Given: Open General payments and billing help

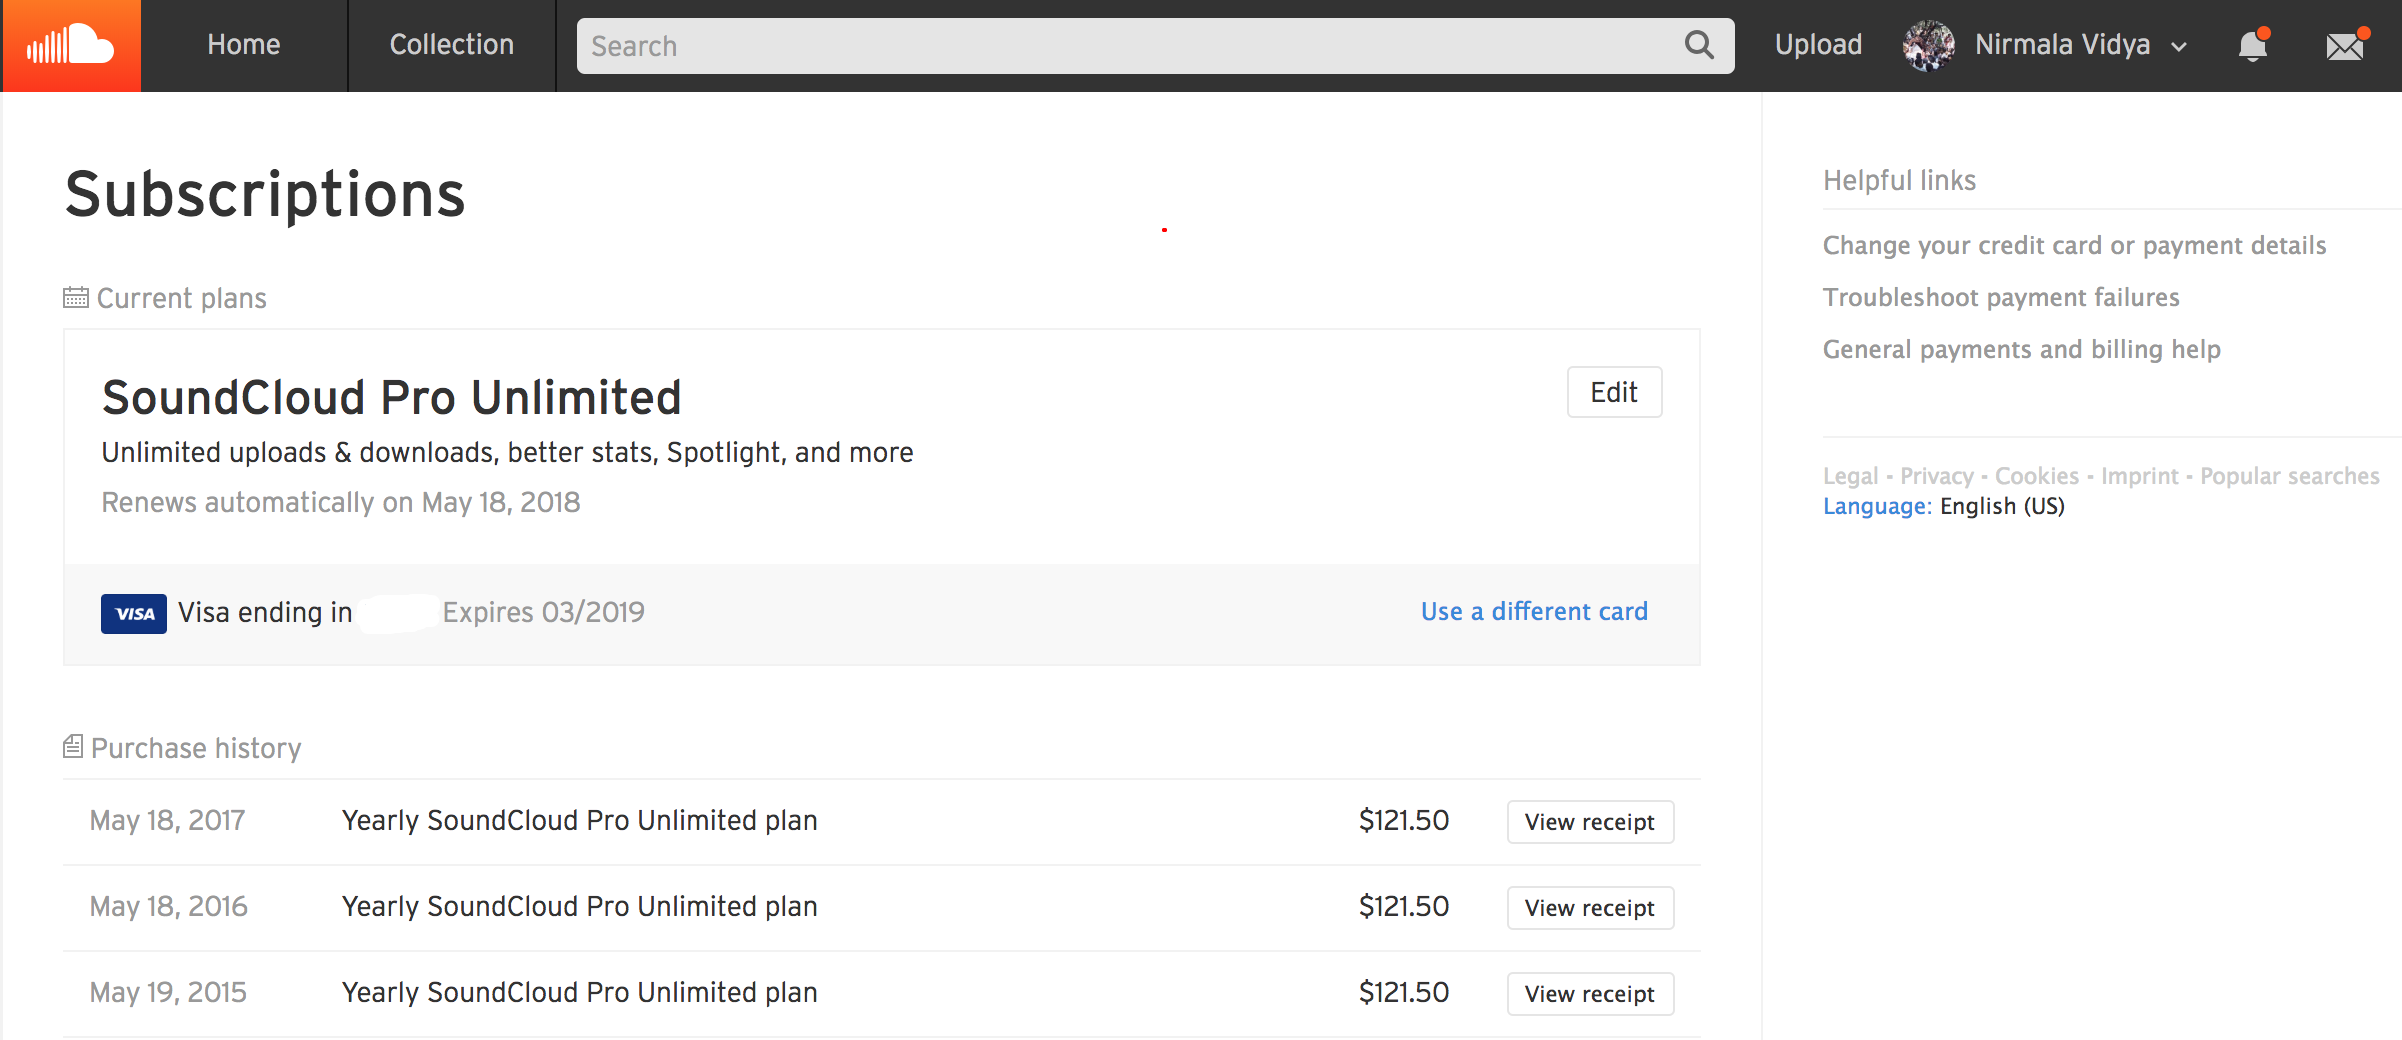Looking at the screenshot, I should 2021,350.
